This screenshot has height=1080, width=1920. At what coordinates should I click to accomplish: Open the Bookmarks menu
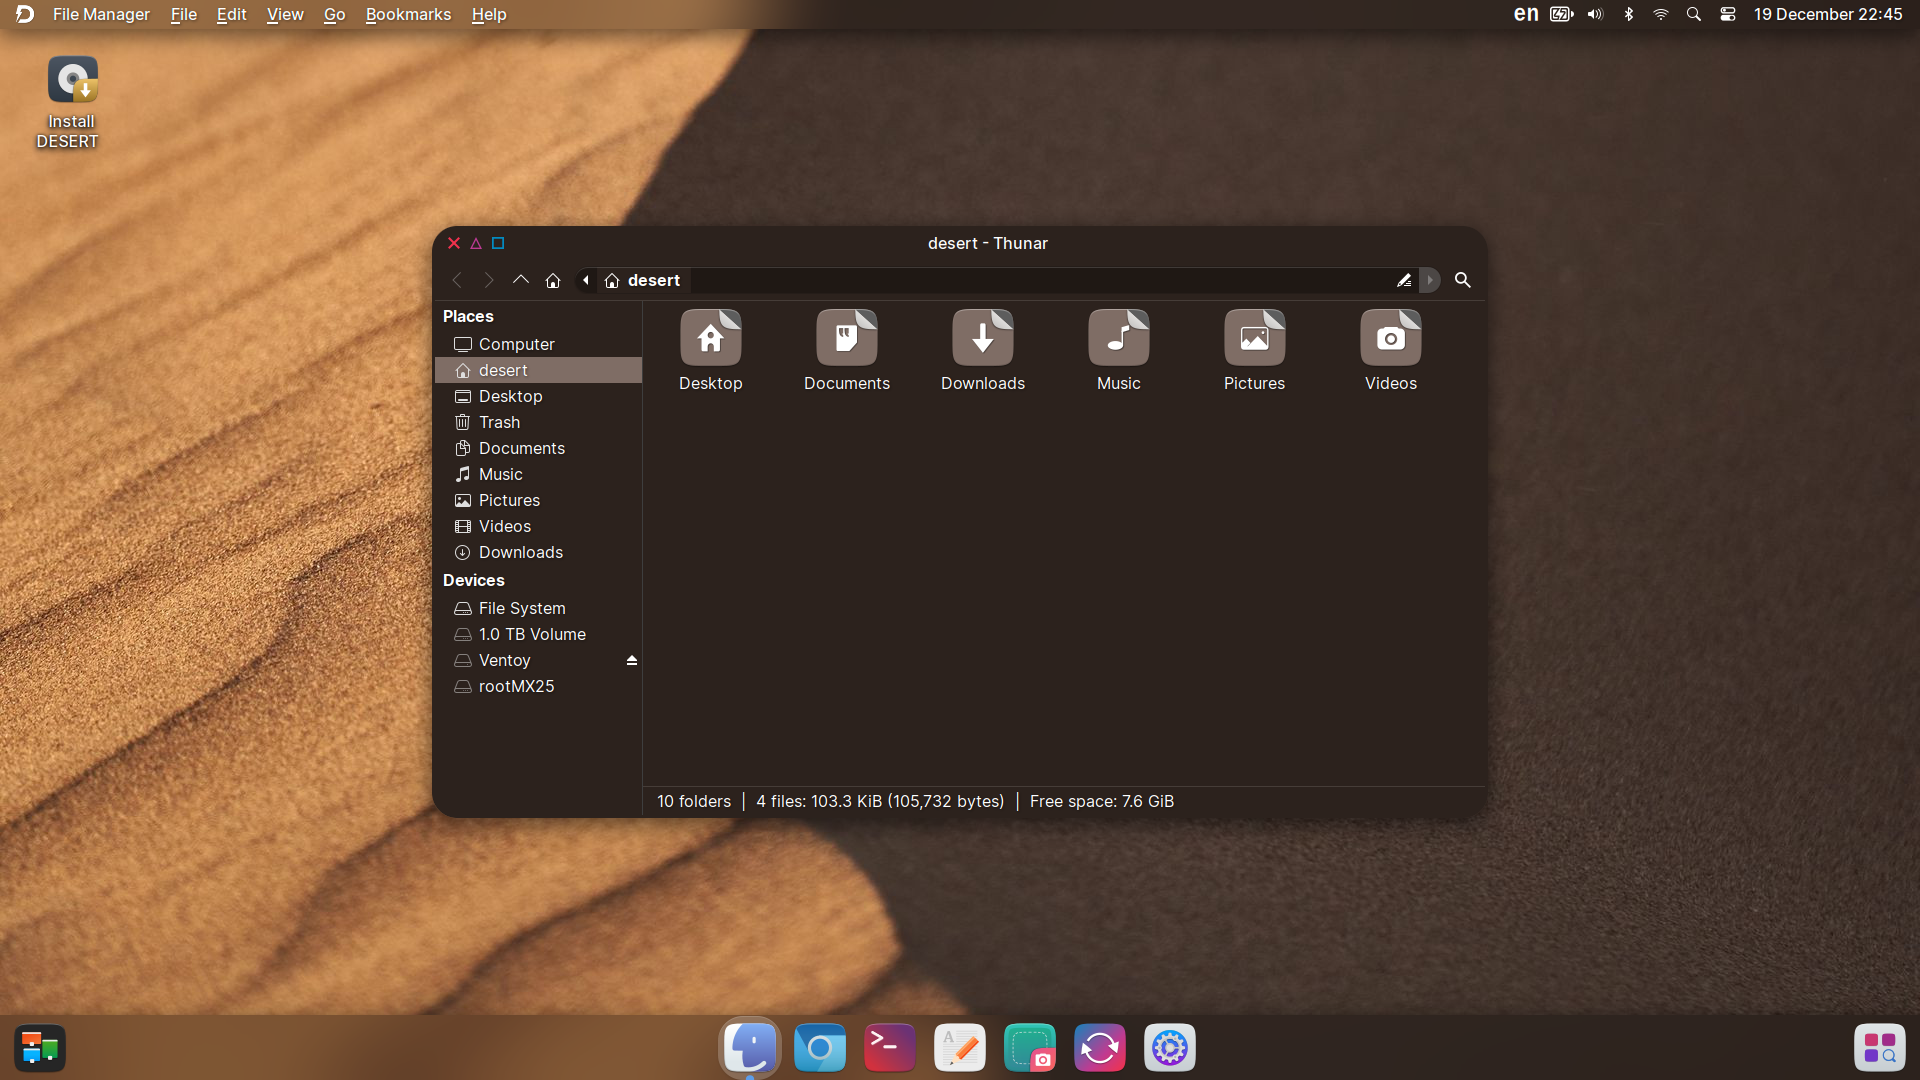coord(408,14)
